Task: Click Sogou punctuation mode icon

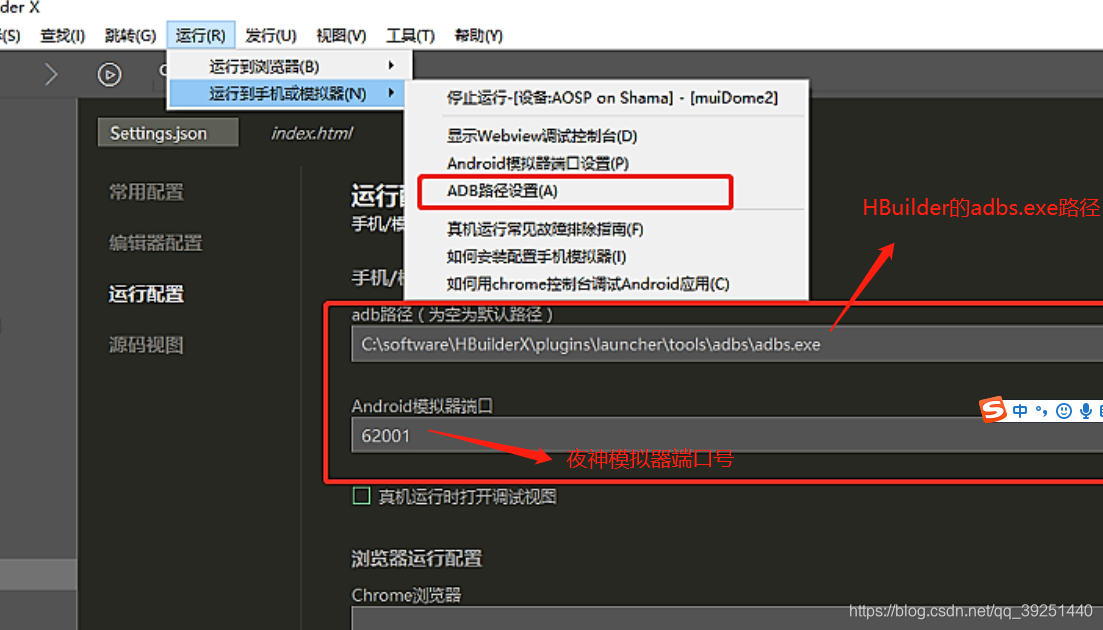Action: [x=1042, y=411]
